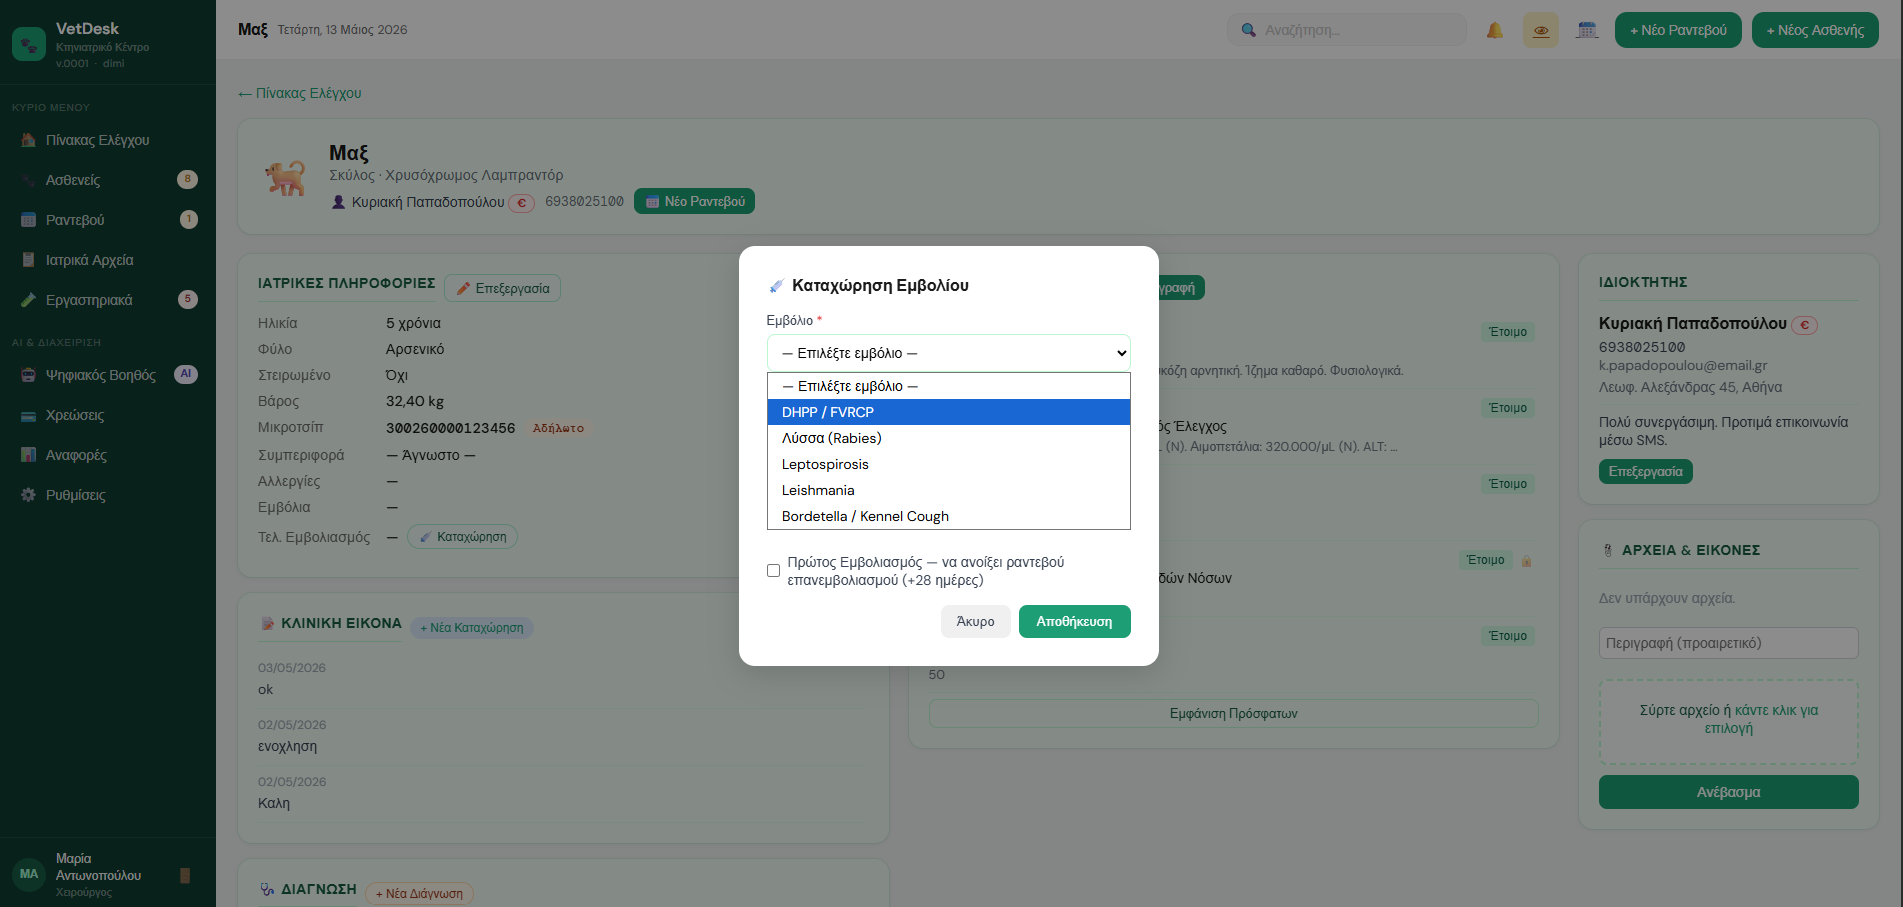
Task: Select Leptospirosis vaccine option
Action: coord(948,464)
